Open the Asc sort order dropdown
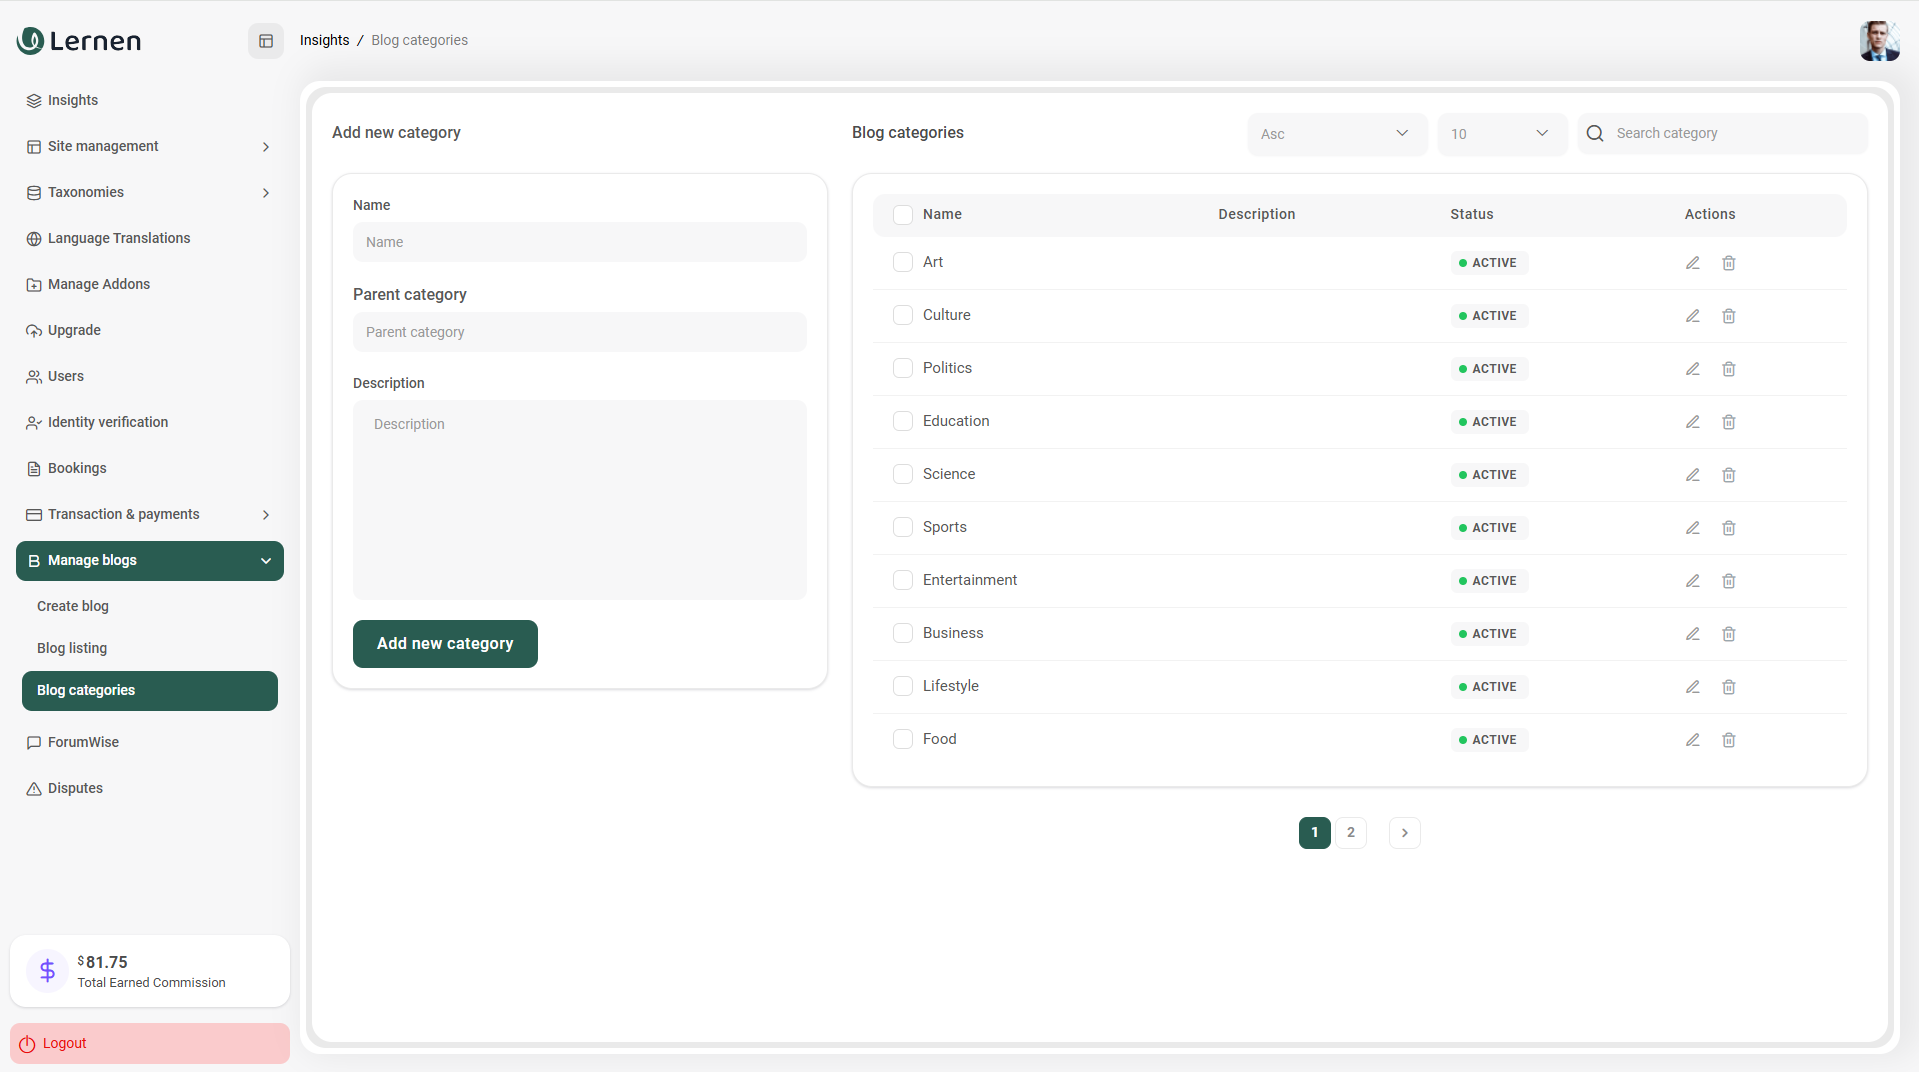This screenshot has height=1072, width=1919. pos(1336,134)
